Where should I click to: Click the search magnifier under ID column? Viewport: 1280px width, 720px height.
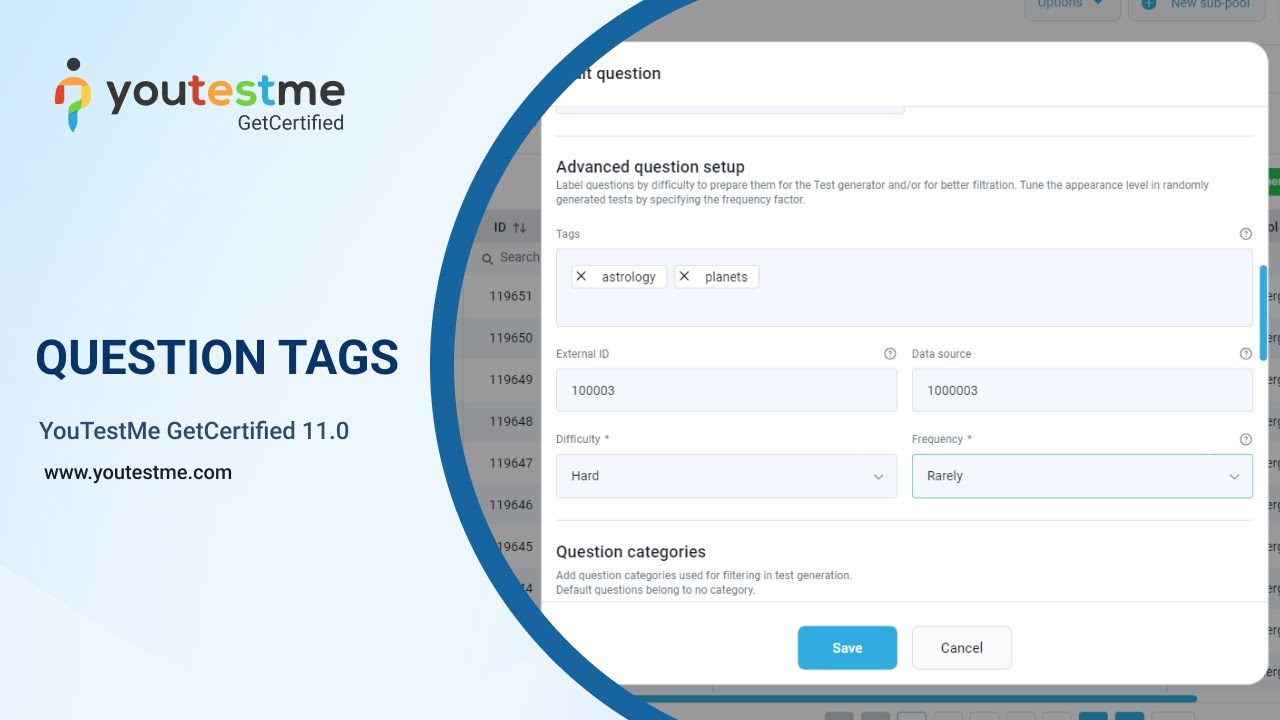pyautogui.click(x=488, y=259)
